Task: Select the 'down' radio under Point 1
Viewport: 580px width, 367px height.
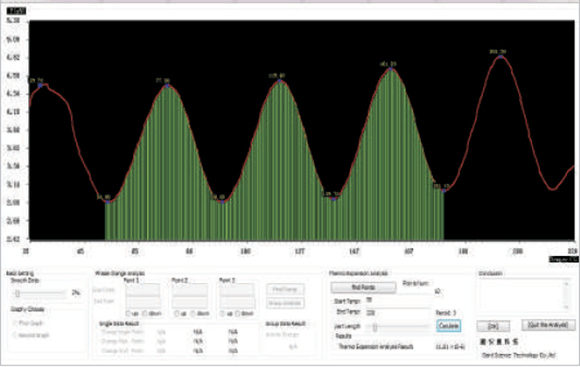Action: 145,314
